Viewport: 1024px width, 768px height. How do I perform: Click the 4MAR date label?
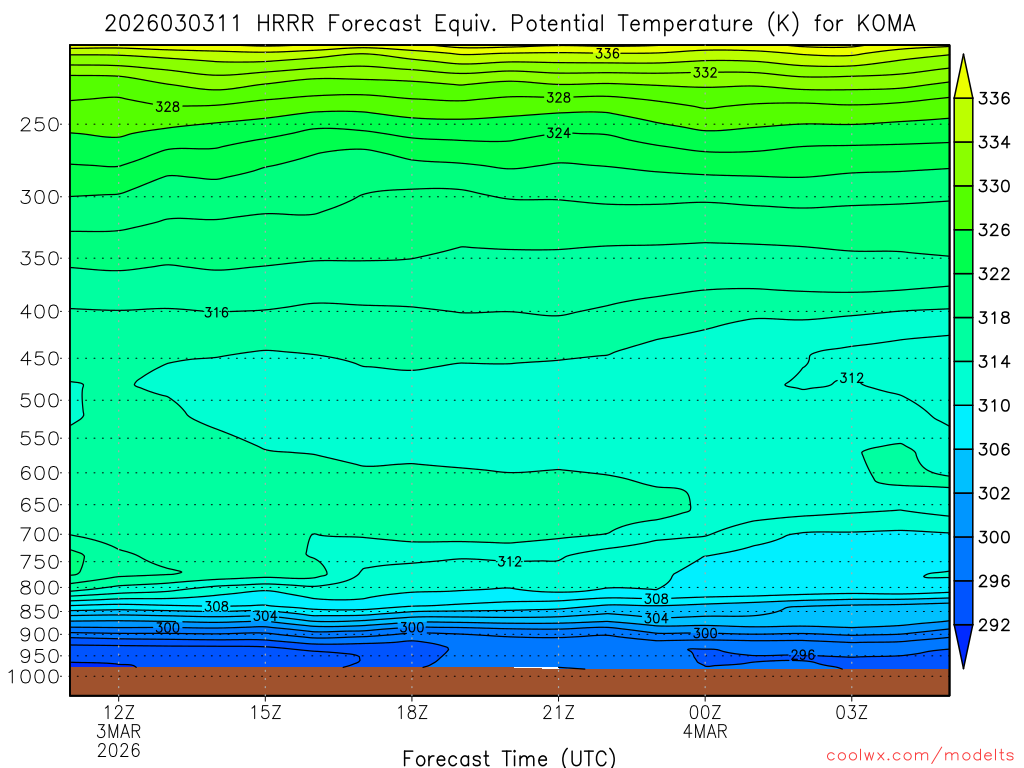705,731
